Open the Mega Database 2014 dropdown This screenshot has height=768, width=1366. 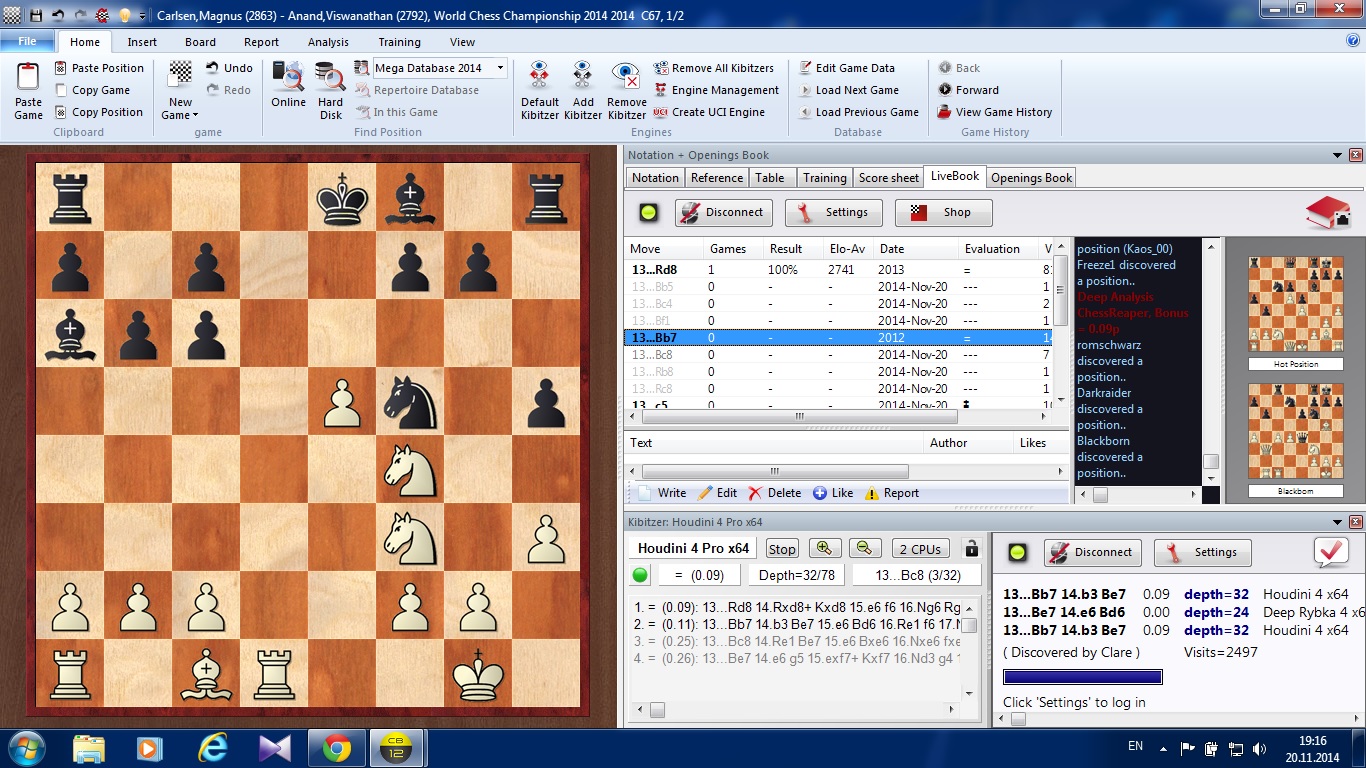click(500, 68)
